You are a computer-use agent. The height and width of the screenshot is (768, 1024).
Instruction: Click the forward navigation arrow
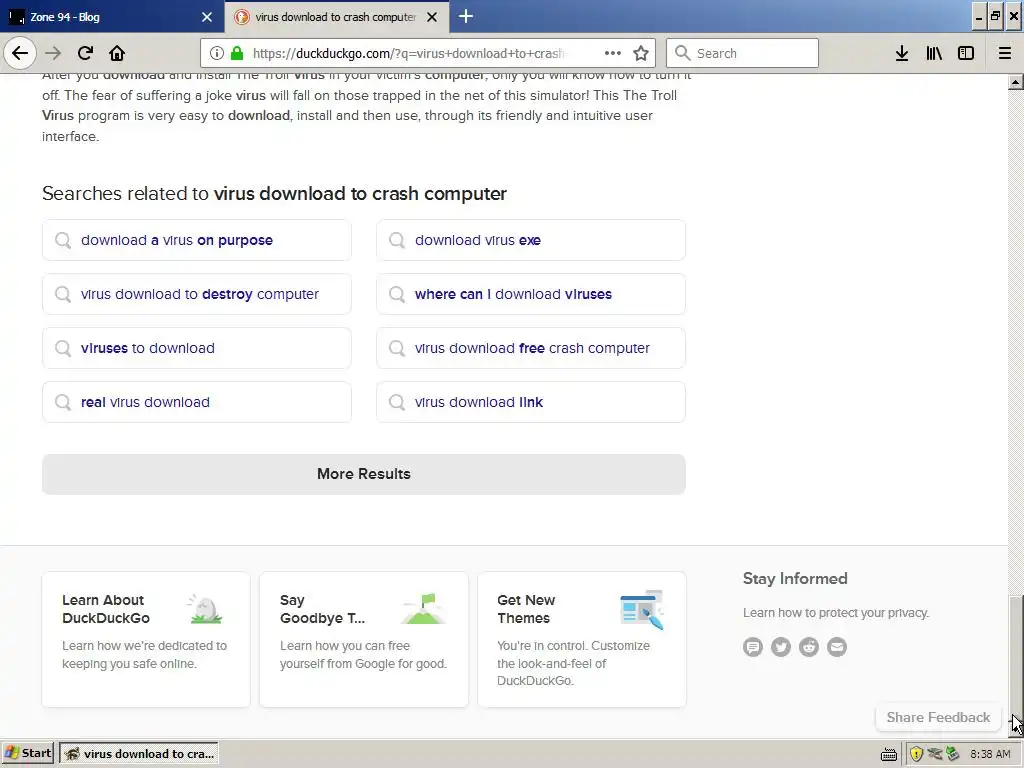[x=53, y=53]
